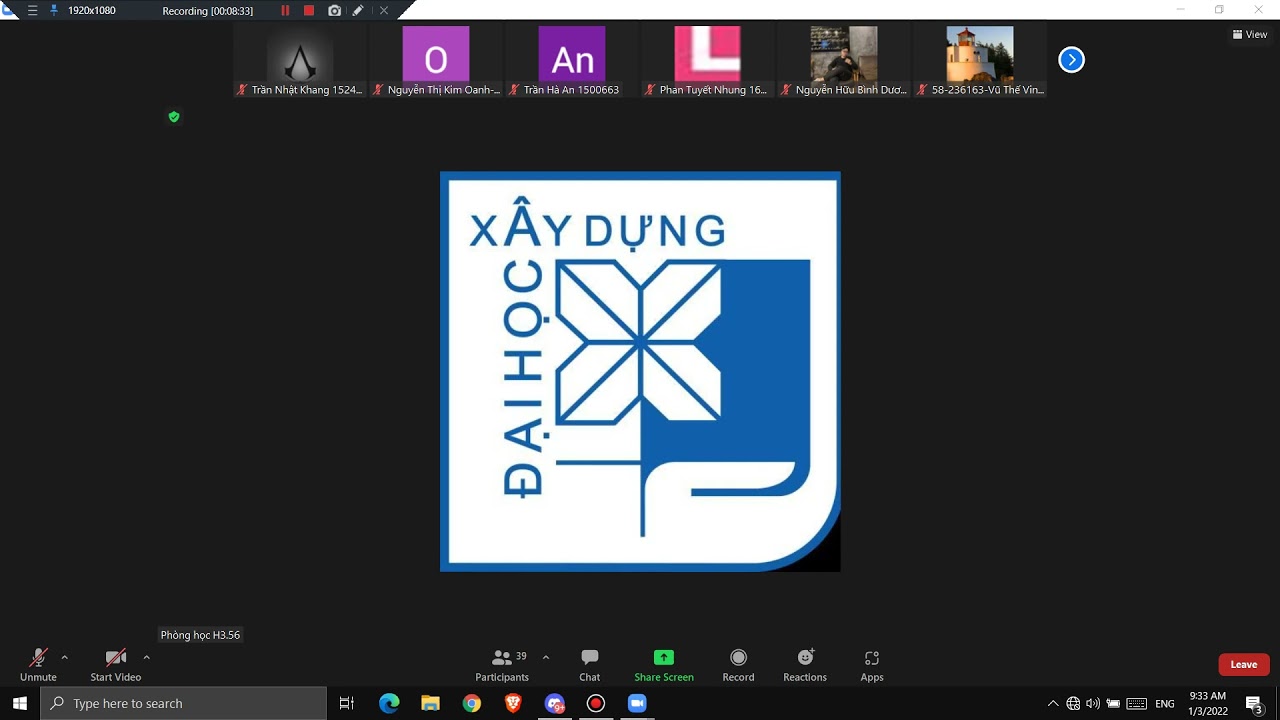Expand audio options arrow next to Unmute
Image resolution: width=1280 pixels, height=720 pixels.
[65, 657]
